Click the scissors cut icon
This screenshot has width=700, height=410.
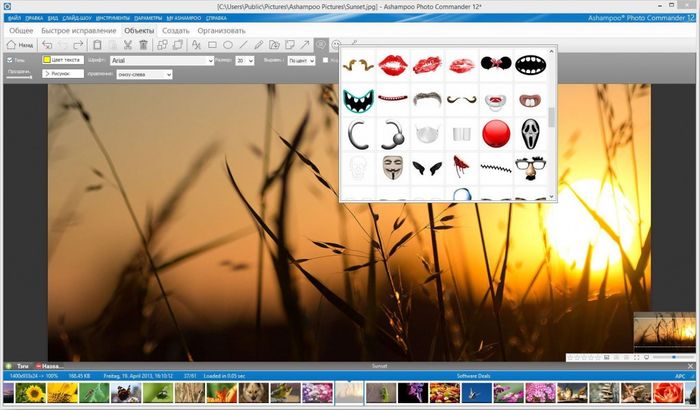[x=127, y=45]
